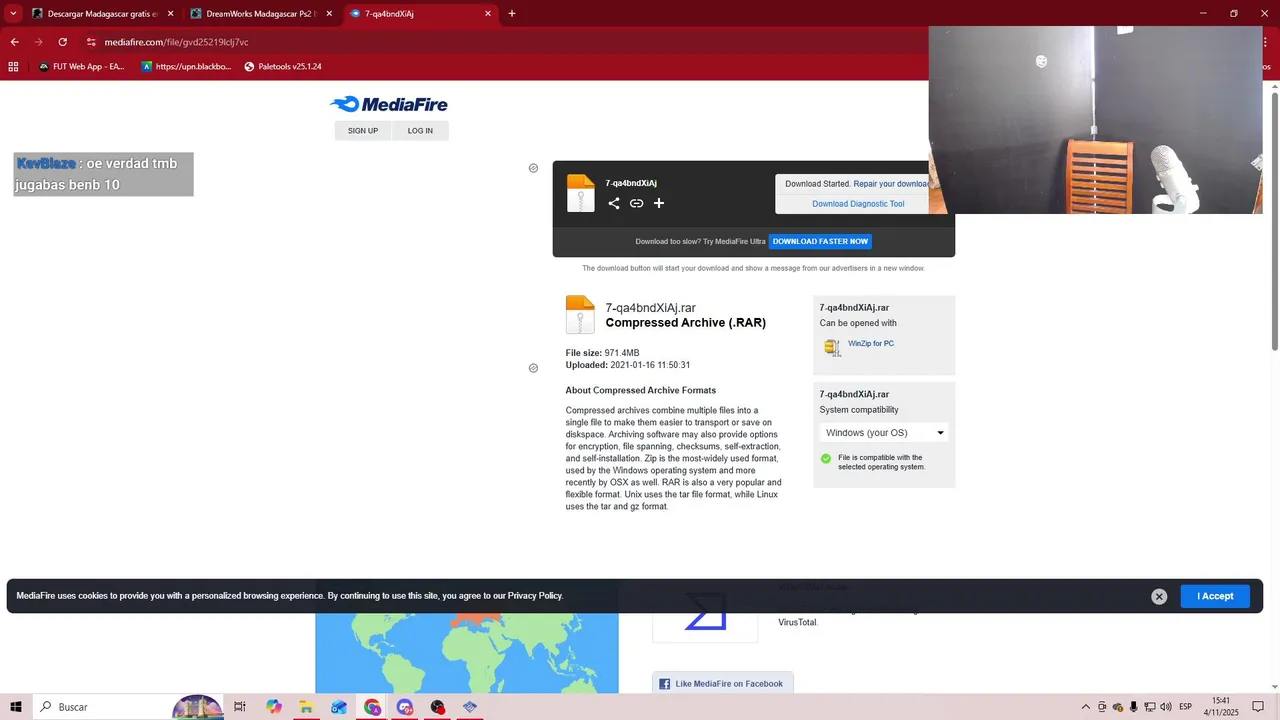Click the 'Compressed Archive (.RAR)' heading
This screenshot has width=1280, height=720.
coord(686,323)
